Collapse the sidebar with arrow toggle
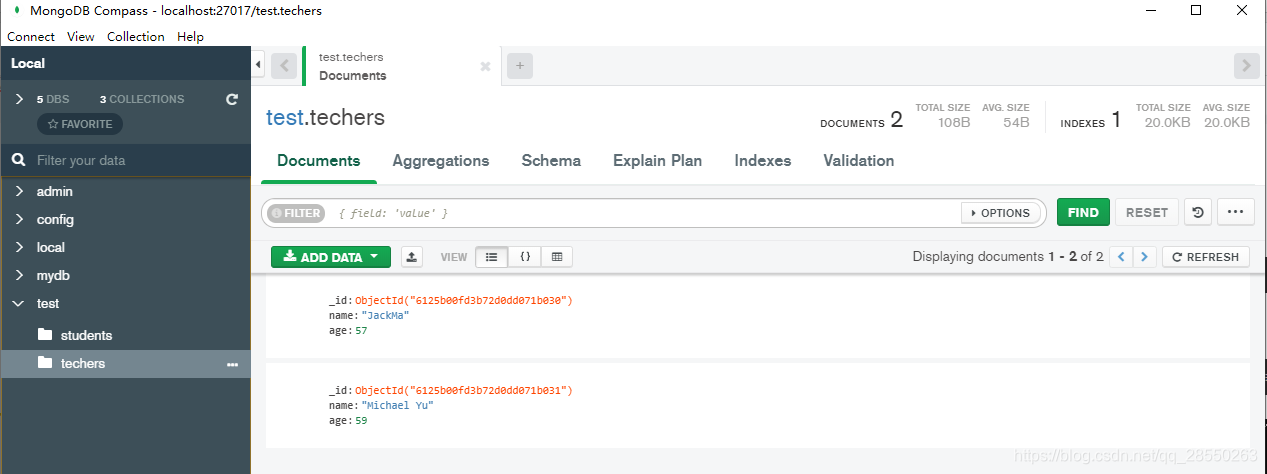1267x474 pixels. point(258,65)
